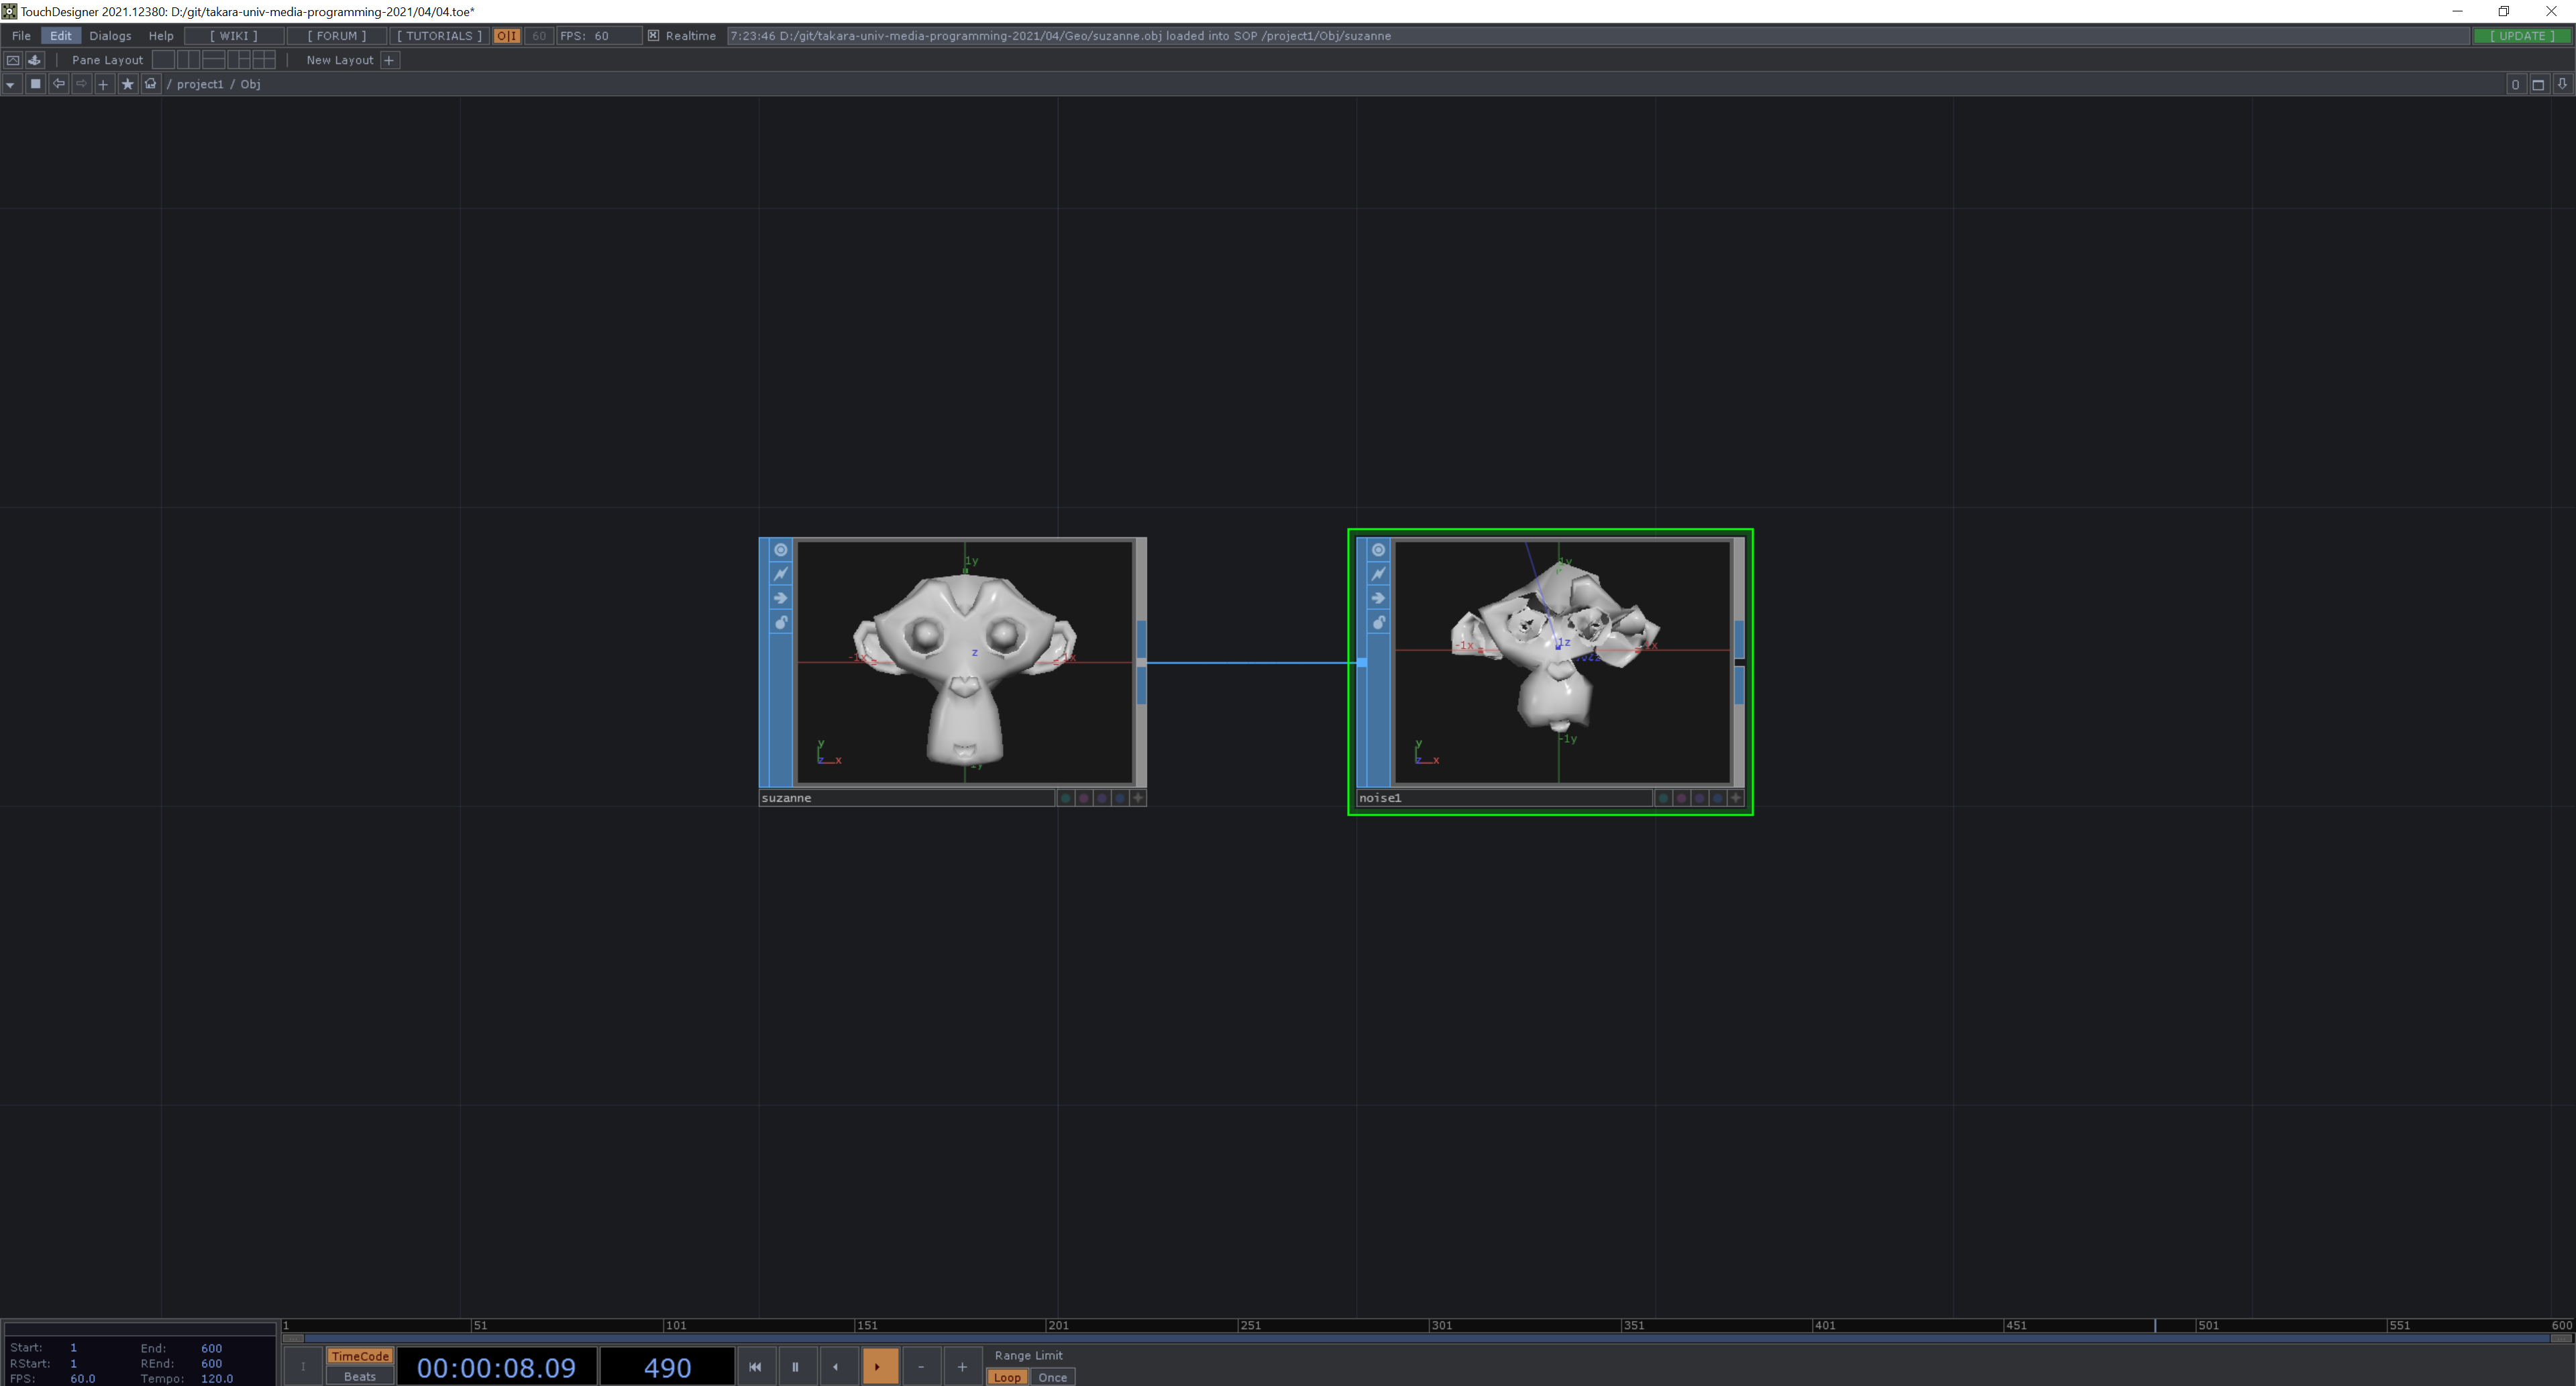The image size is (2576, 1386).
Task: Click the teal flag on suzanne node
Action: (1065, 798)
